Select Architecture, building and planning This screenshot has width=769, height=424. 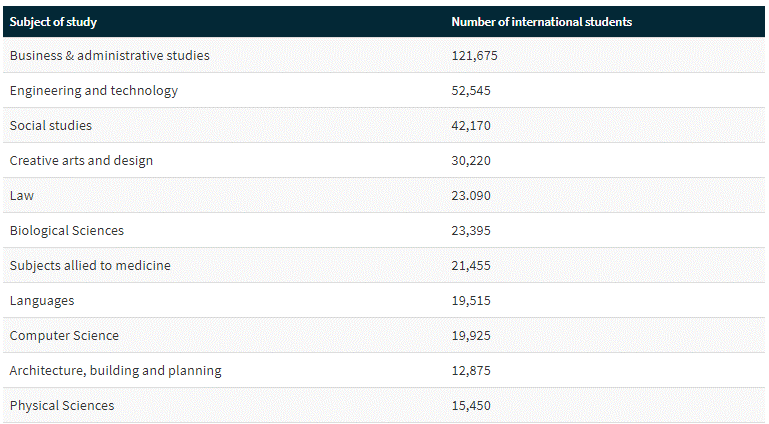pyautogui.click(x=115, y=371)
